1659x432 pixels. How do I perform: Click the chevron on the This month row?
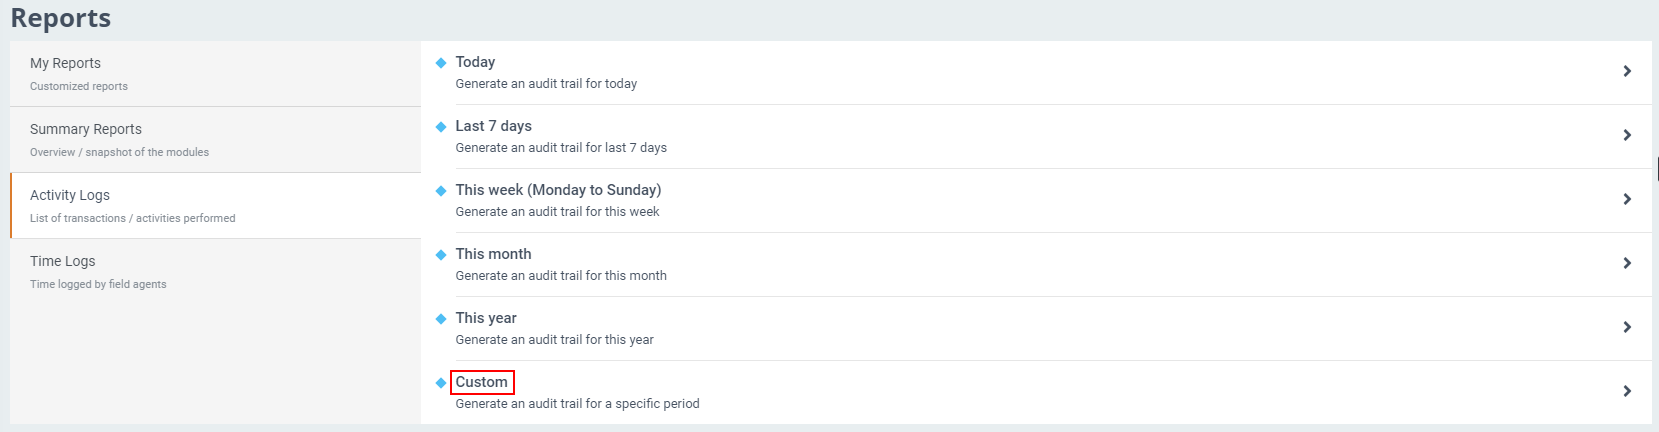(1627, 263)
